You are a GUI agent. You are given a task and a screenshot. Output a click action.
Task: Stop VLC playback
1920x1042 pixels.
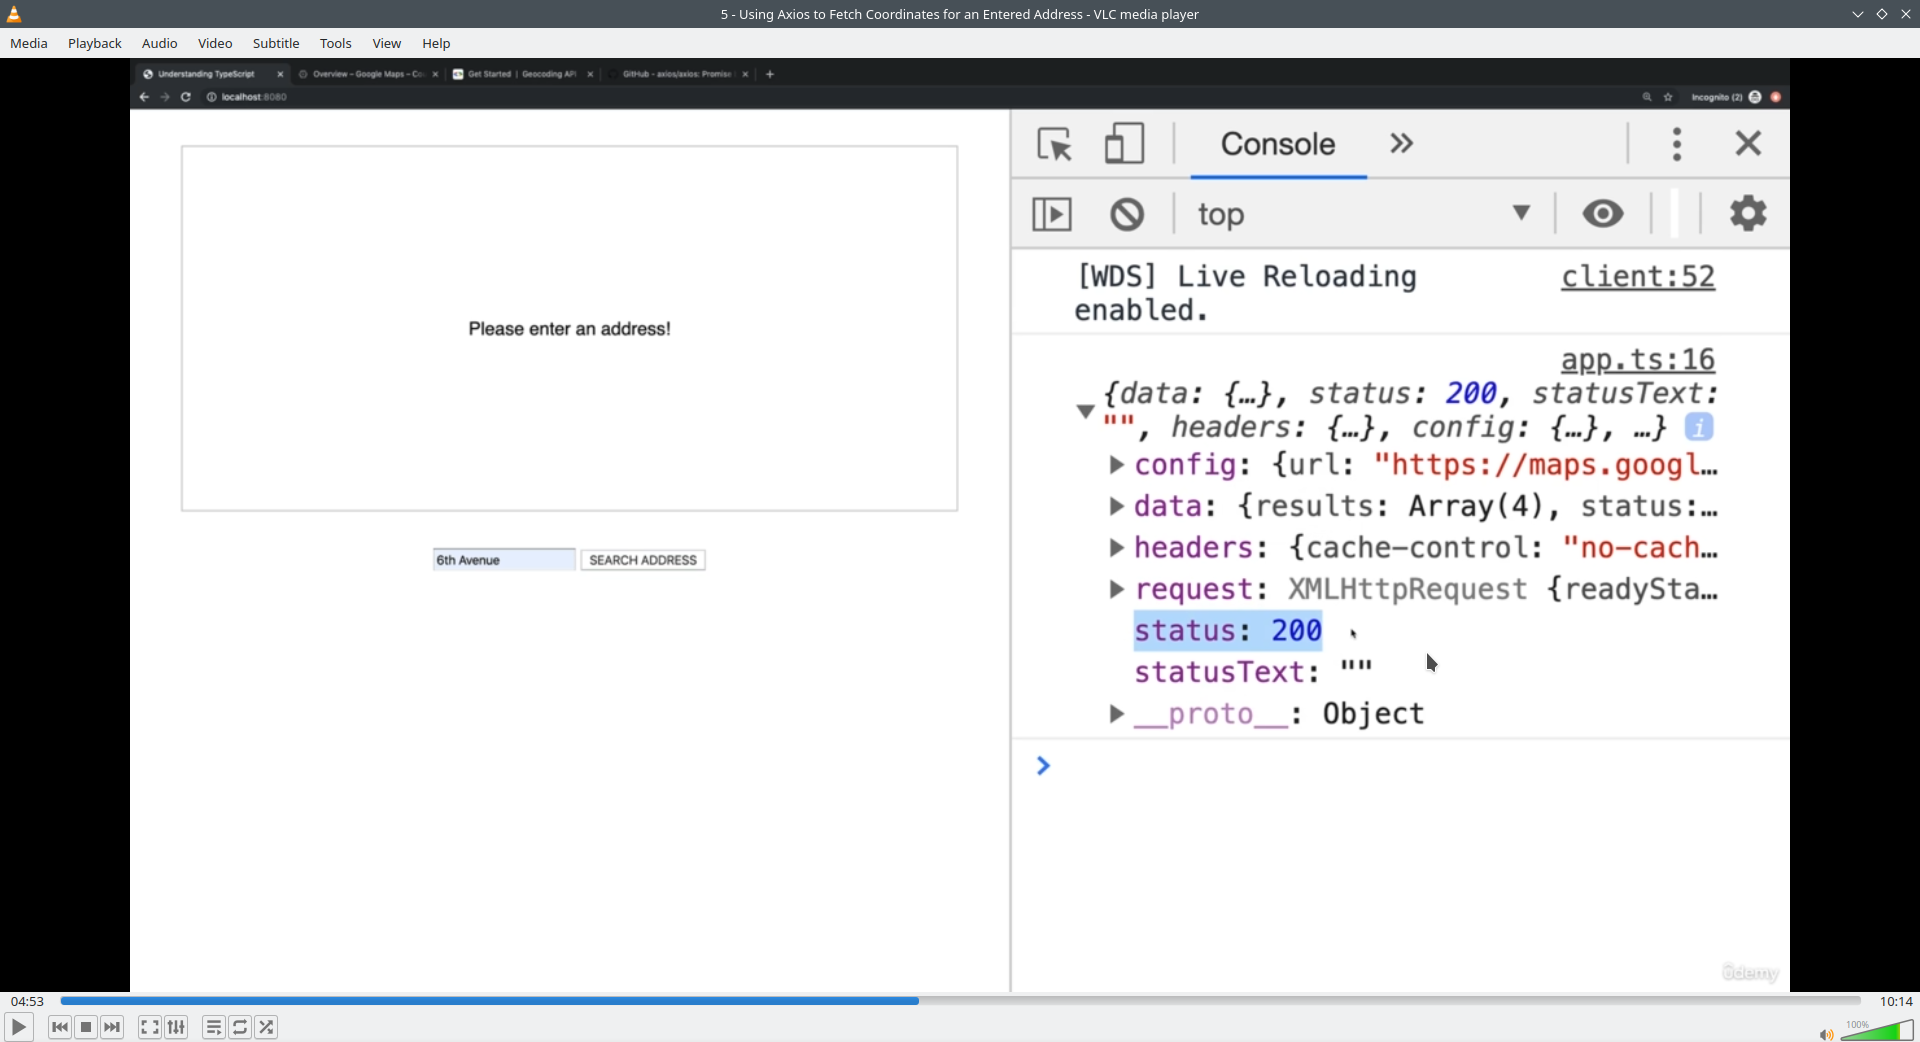coord(86,1027)
